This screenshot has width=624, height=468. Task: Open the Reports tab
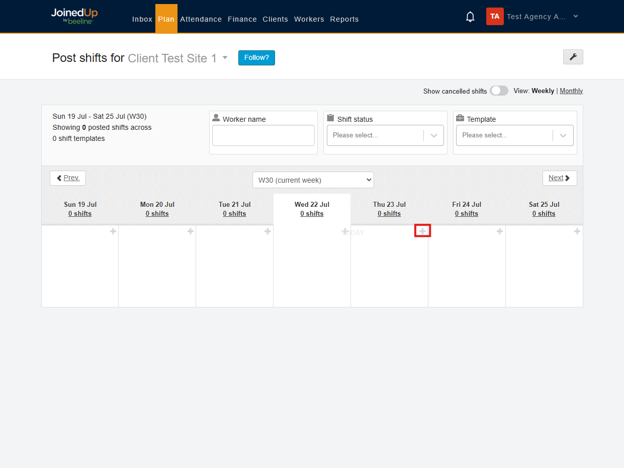(344, 19)
